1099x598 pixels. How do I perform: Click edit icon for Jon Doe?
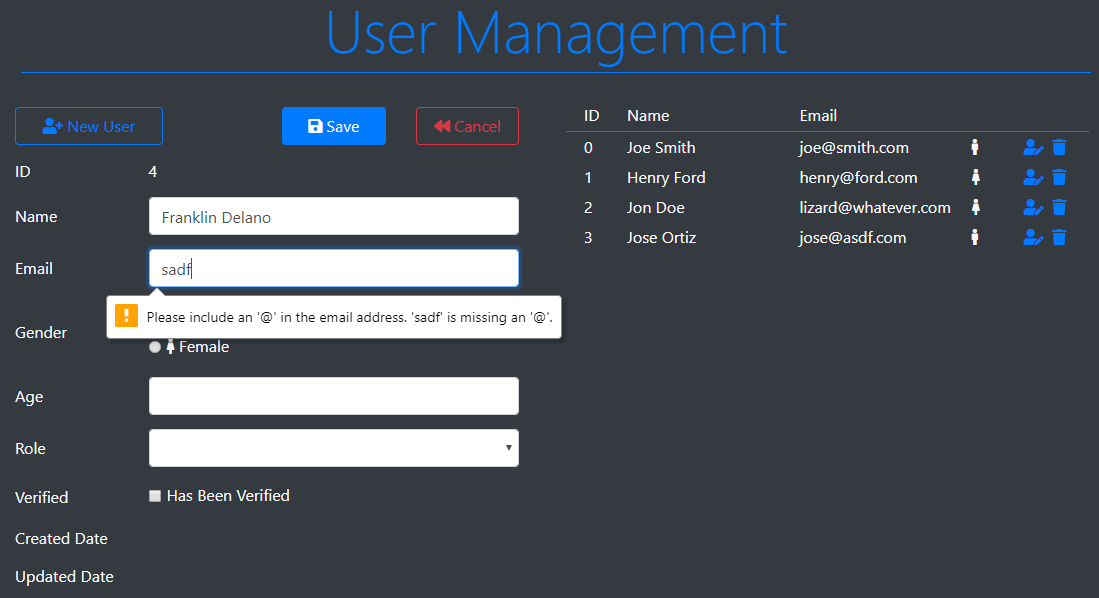[x=1033, y=208]
